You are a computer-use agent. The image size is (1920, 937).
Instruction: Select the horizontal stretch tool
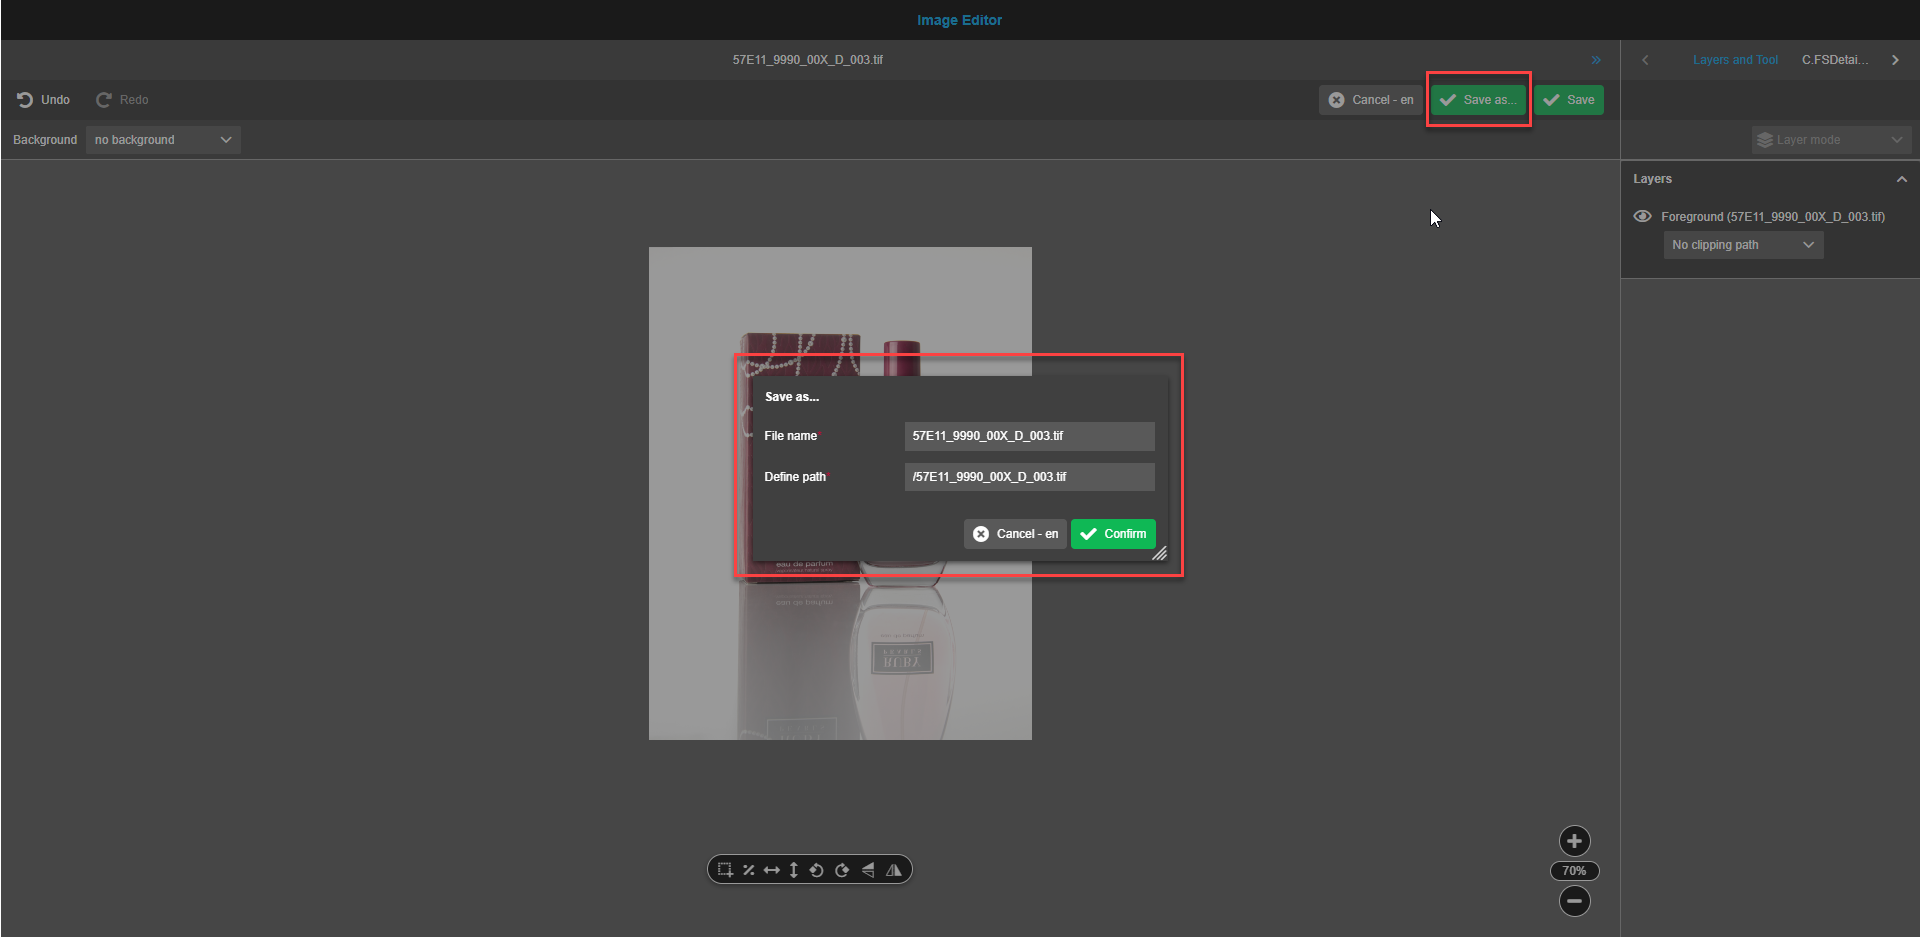pos(771,869)
